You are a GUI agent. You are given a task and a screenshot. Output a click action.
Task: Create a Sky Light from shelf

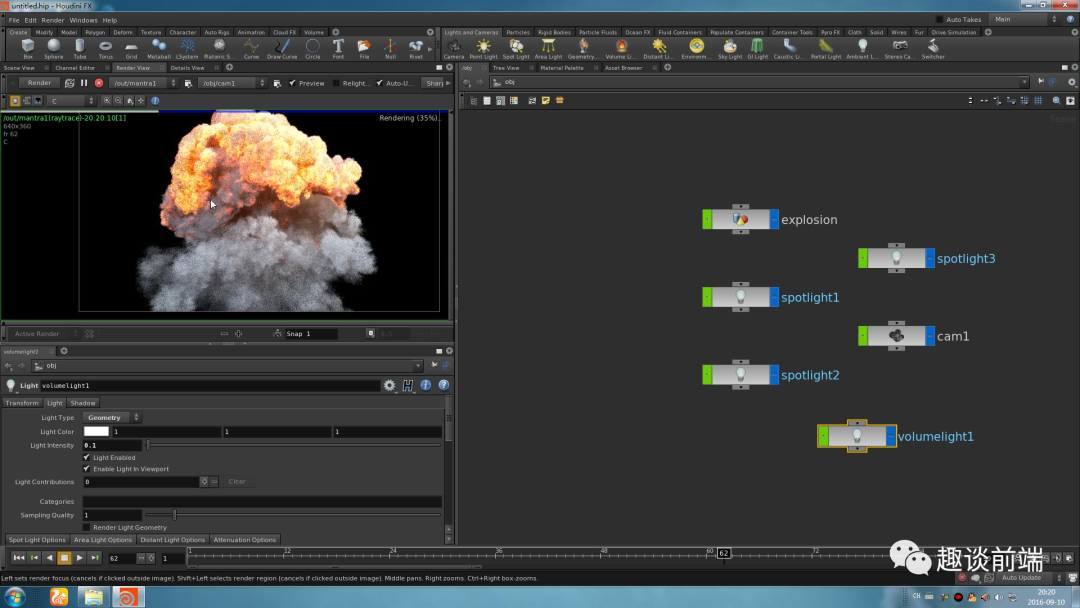[x=730, y=48]
